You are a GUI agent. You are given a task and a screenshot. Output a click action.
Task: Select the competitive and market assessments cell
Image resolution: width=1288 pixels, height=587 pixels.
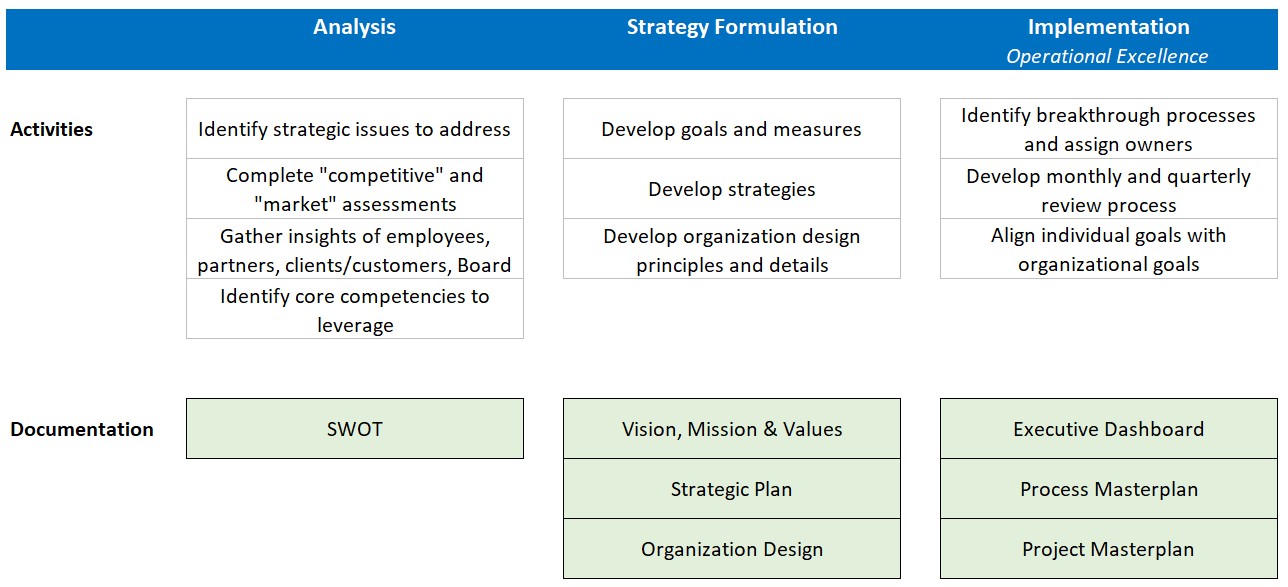[x=355, y=189]
